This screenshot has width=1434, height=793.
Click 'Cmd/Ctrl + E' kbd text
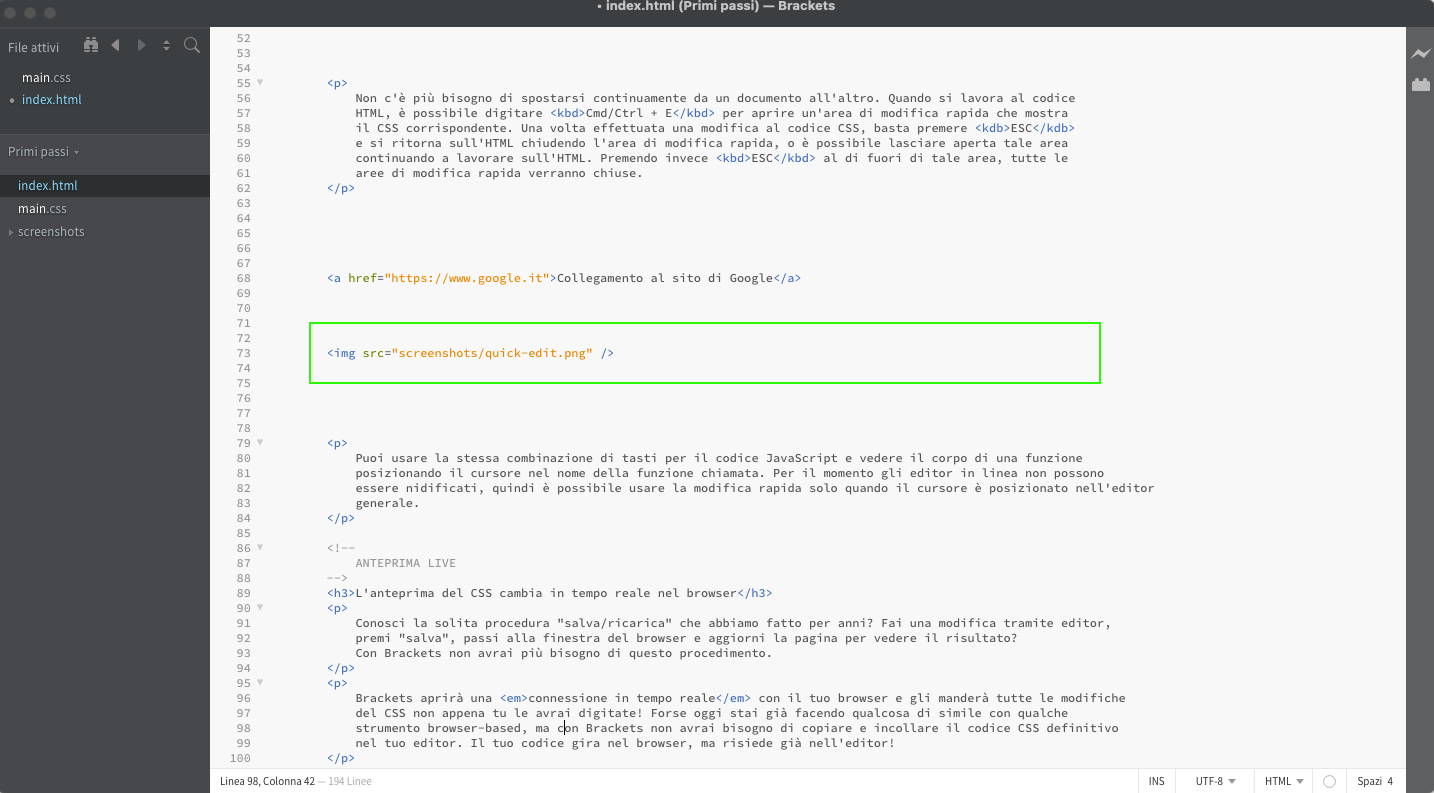[x=628, y=113]
